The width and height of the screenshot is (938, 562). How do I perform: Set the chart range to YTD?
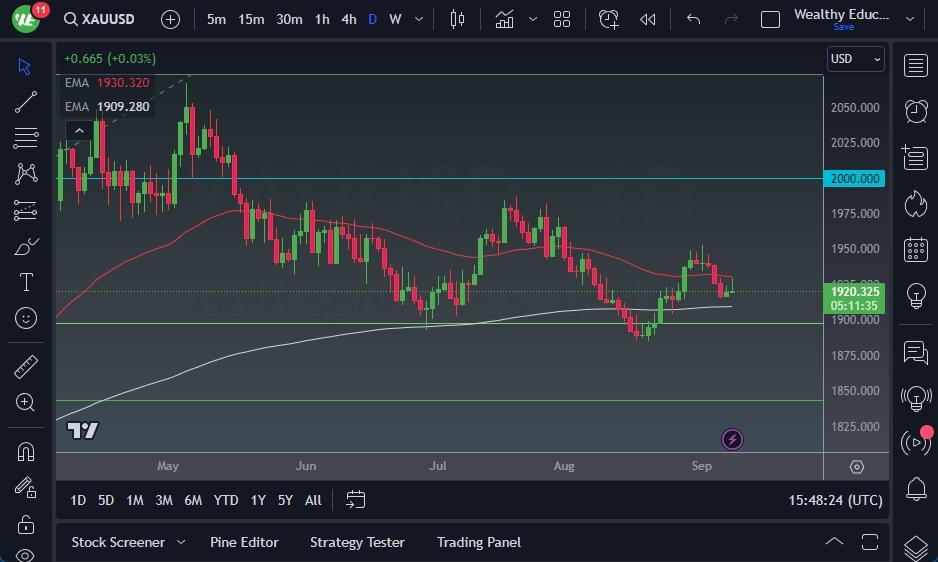(x=226, y=500)
